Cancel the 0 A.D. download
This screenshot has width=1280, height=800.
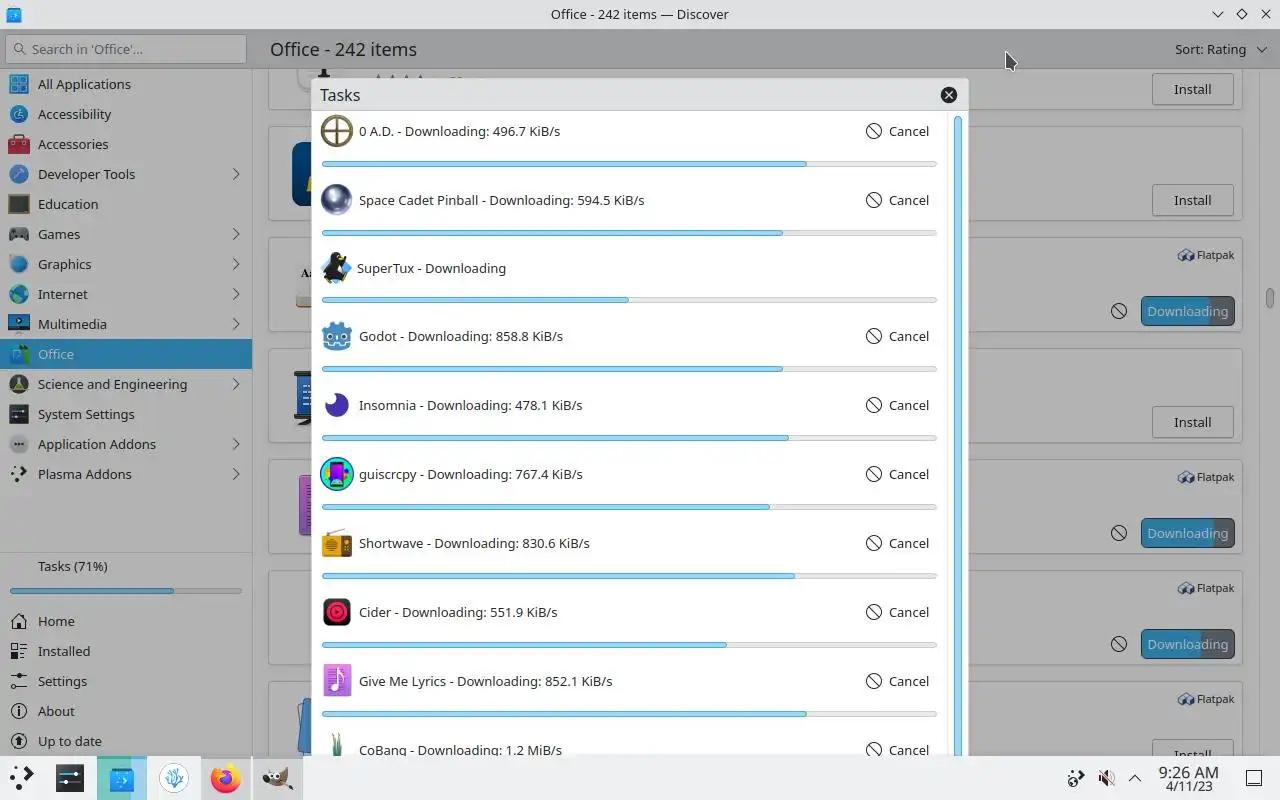[897, 131]
